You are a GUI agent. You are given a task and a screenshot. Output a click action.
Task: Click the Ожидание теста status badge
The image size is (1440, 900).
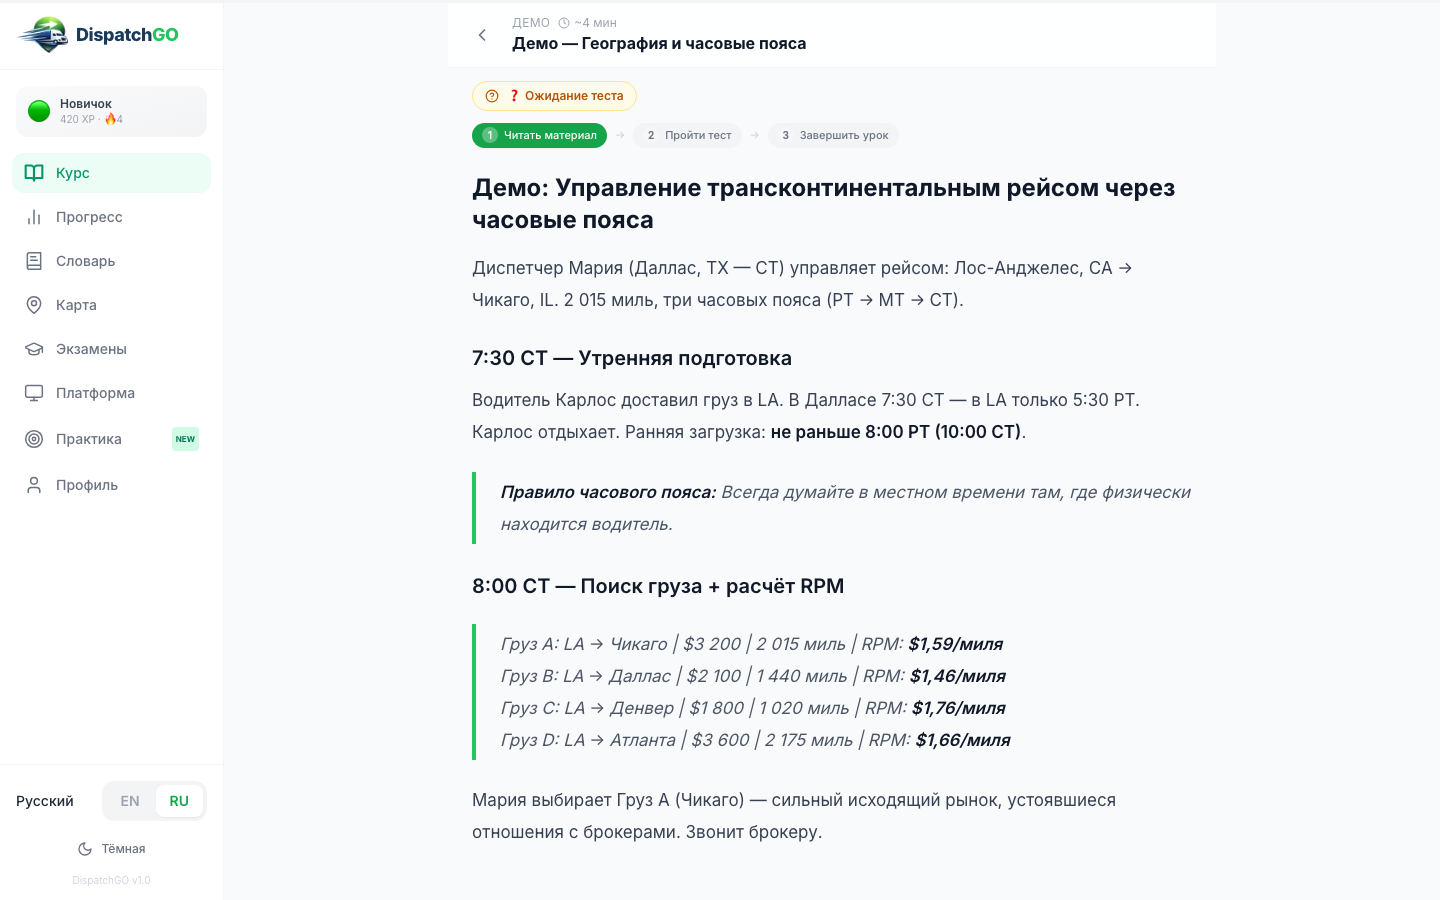click(554, 96)
